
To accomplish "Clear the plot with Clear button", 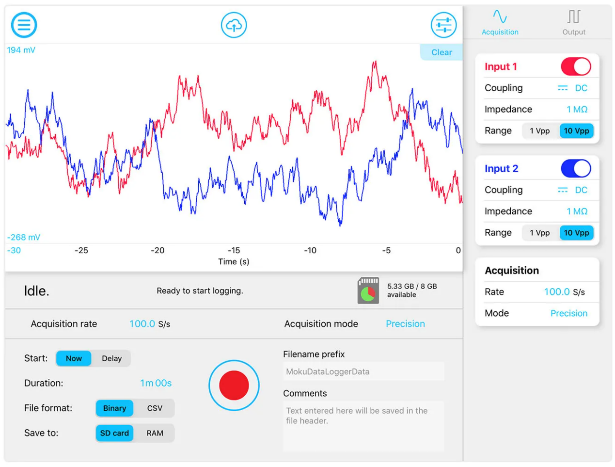I will tap(441, 52).
